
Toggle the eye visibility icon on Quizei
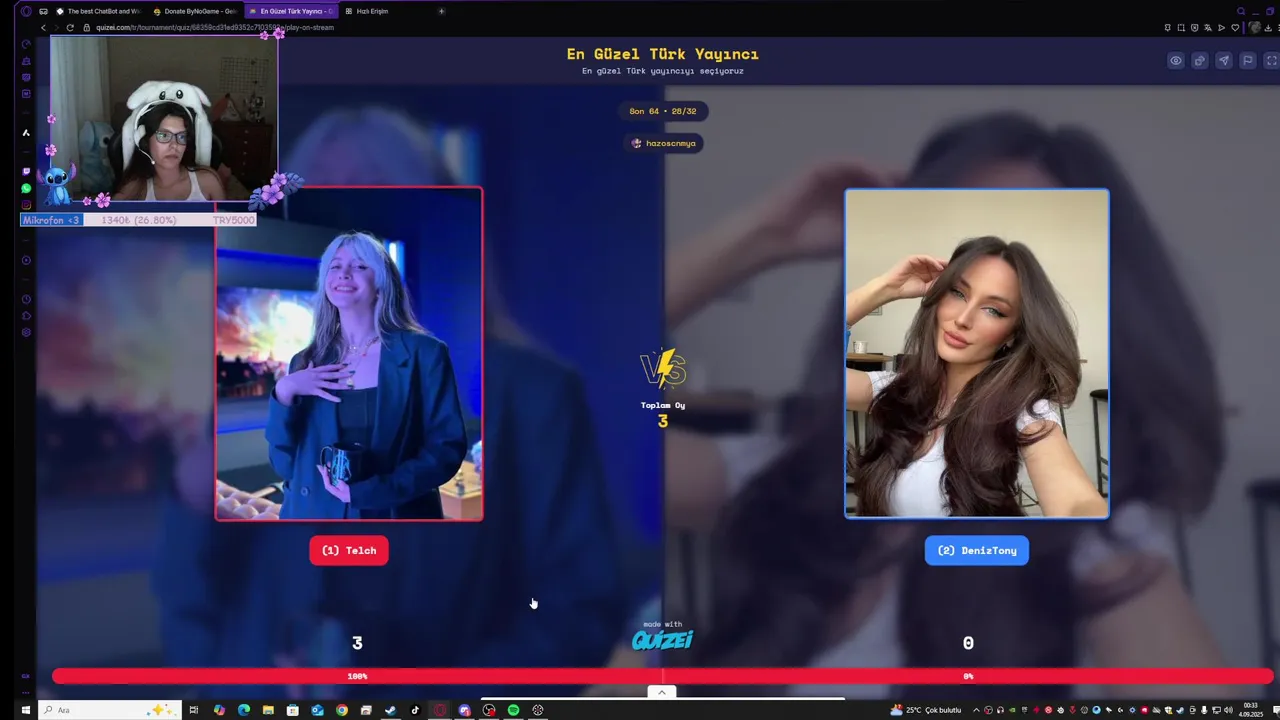[x=1176, y=61]
